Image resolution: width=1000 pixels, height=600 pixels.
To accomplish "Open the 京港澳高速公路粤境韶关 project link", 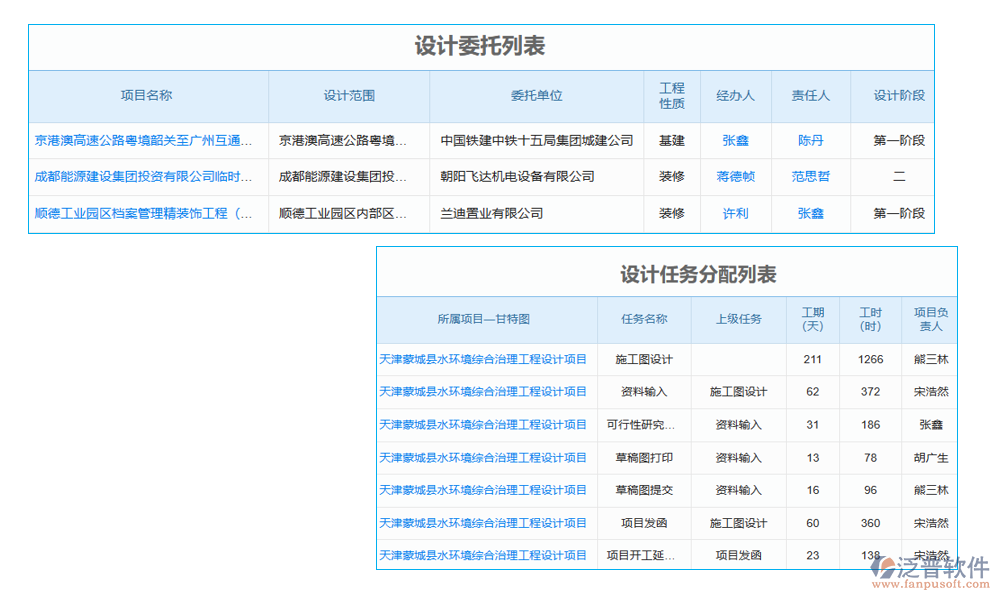I will tap(144, 141).
